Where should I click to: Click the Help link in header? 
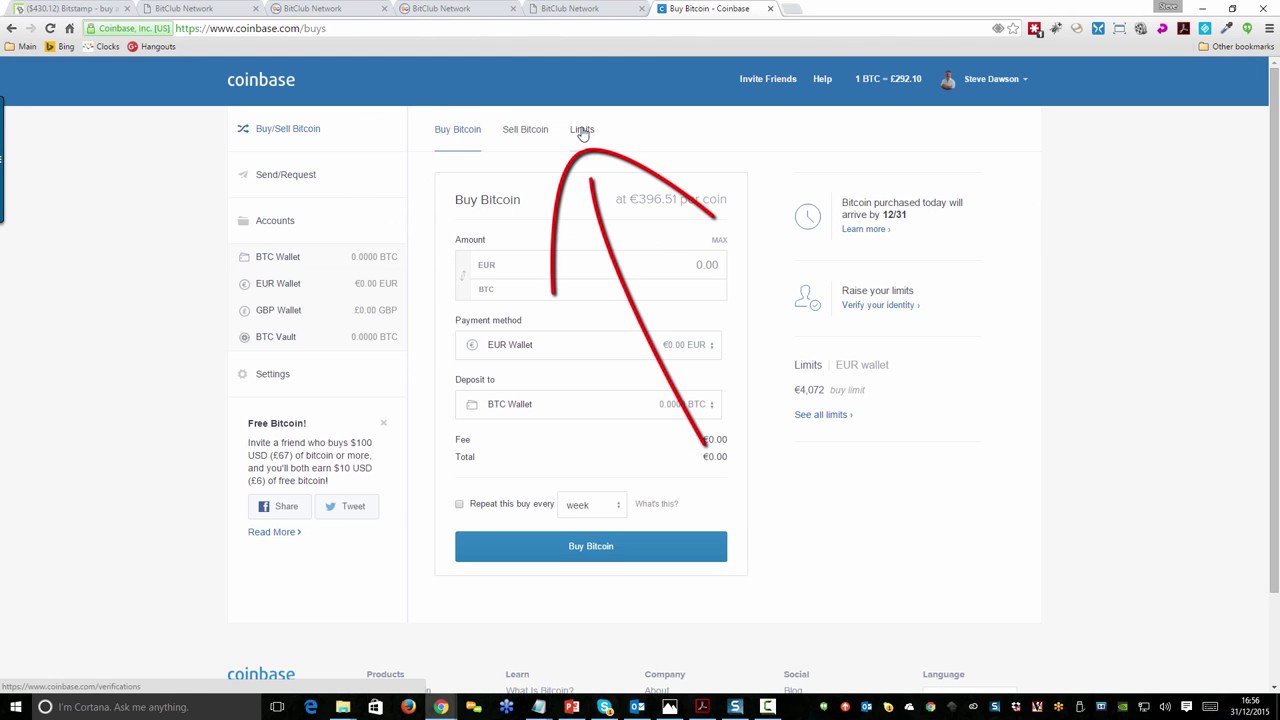click(x=822, y=79)
